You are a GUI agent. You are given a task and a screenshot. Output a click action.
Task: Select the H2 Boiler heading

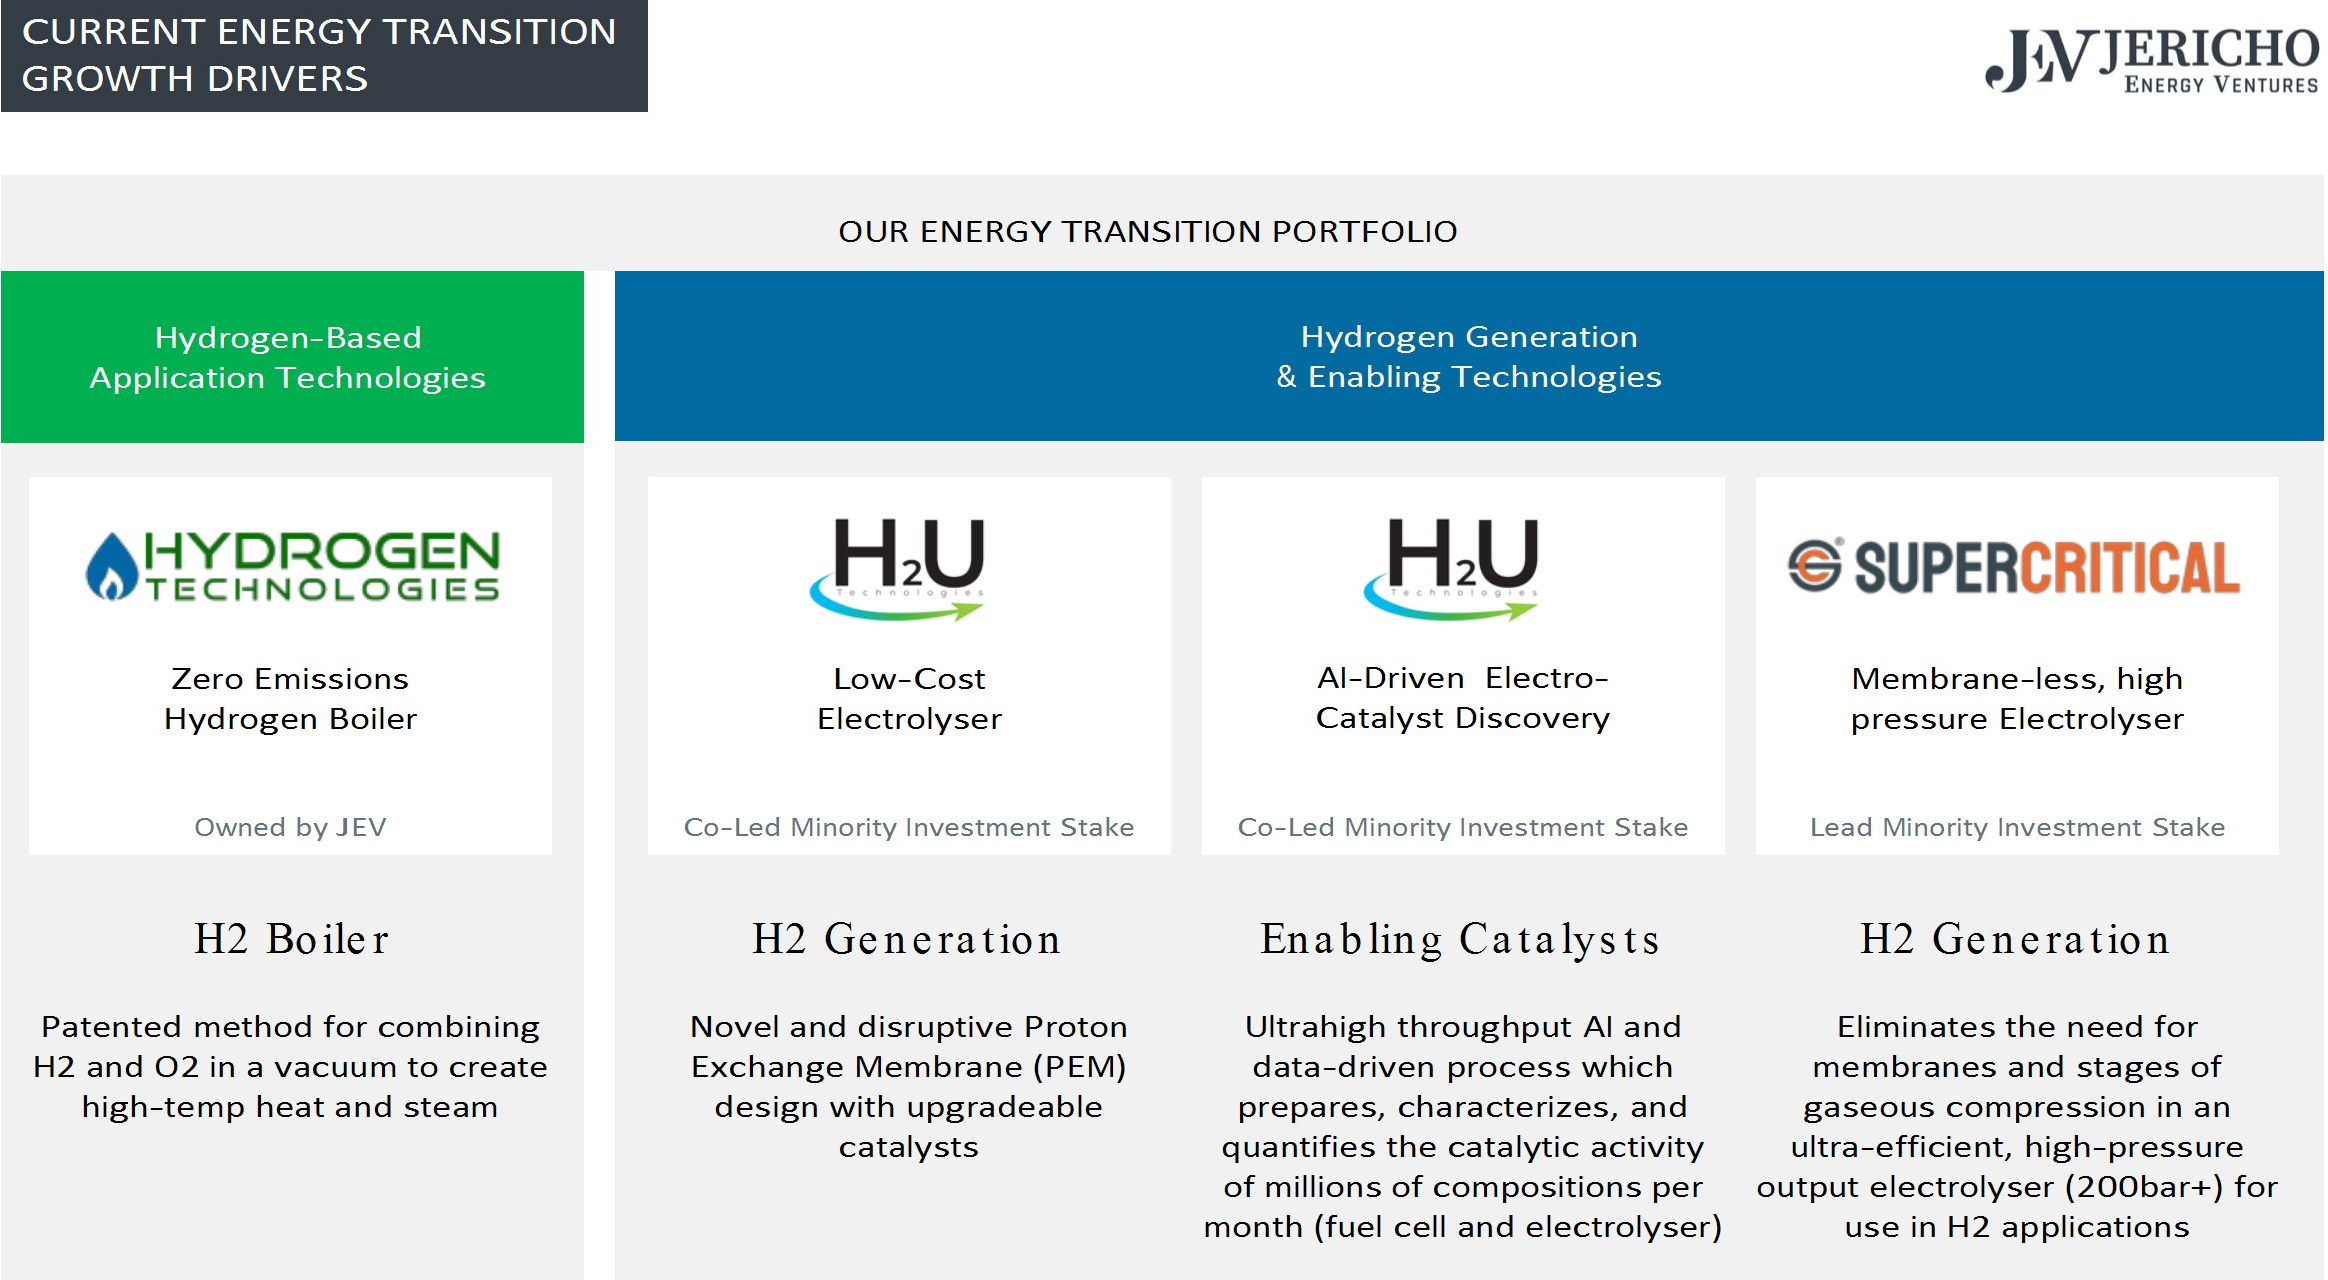291,939
